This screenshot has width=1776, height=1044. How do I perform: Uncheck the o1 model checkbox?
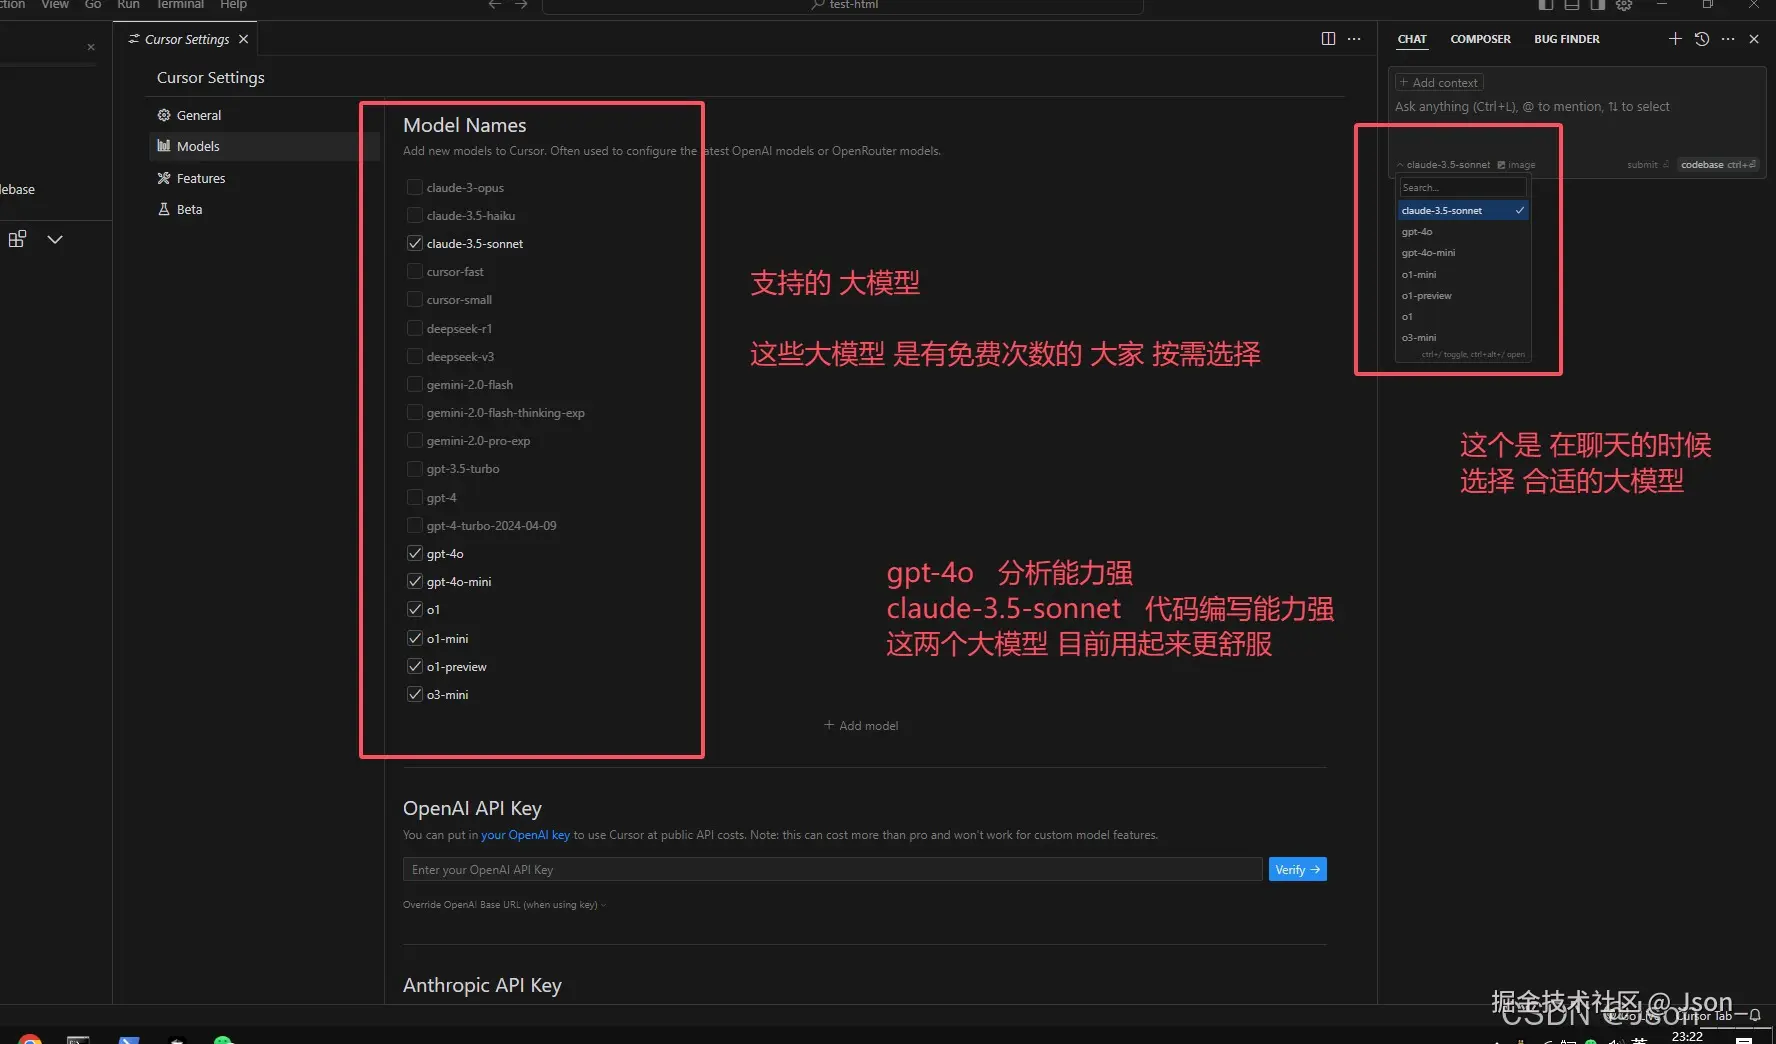(x=414, y=609)
